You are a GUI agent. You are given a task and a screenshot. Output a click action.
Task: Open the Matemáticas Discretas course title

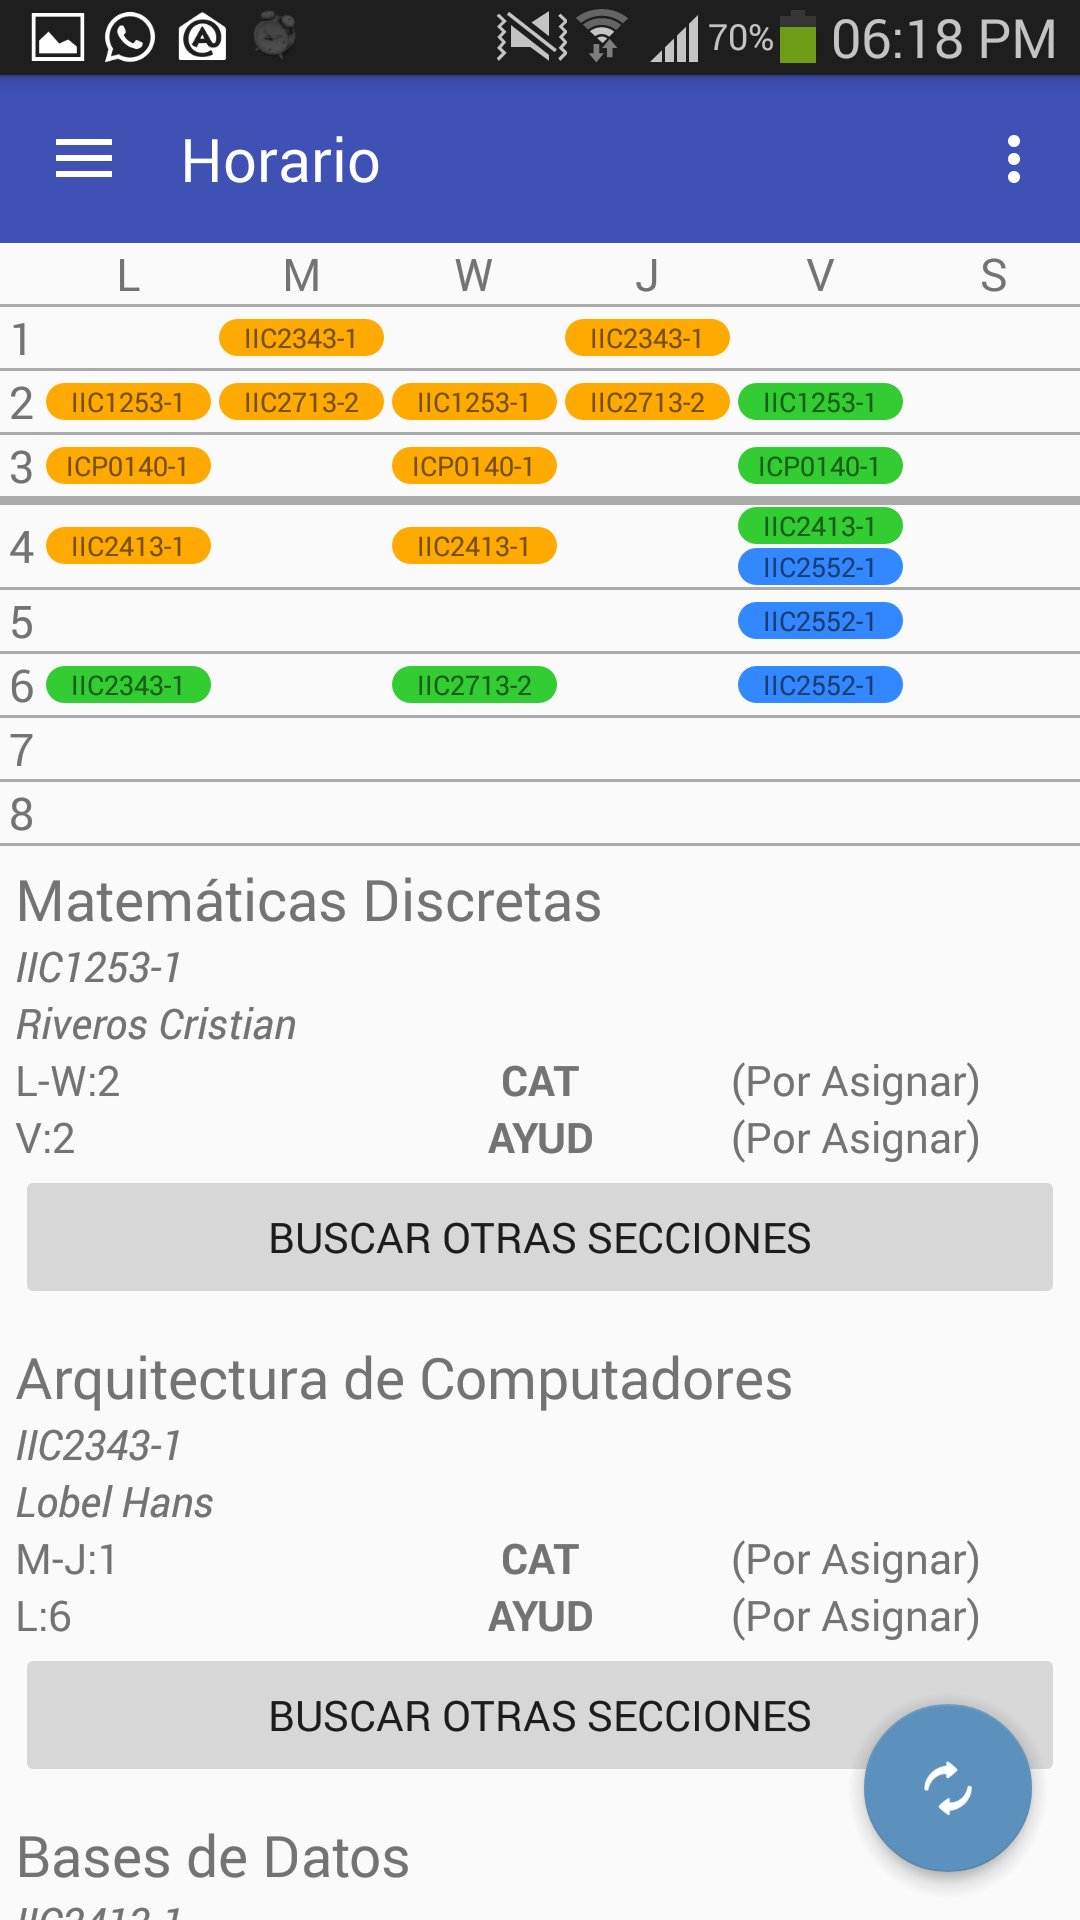pos(309,901)
